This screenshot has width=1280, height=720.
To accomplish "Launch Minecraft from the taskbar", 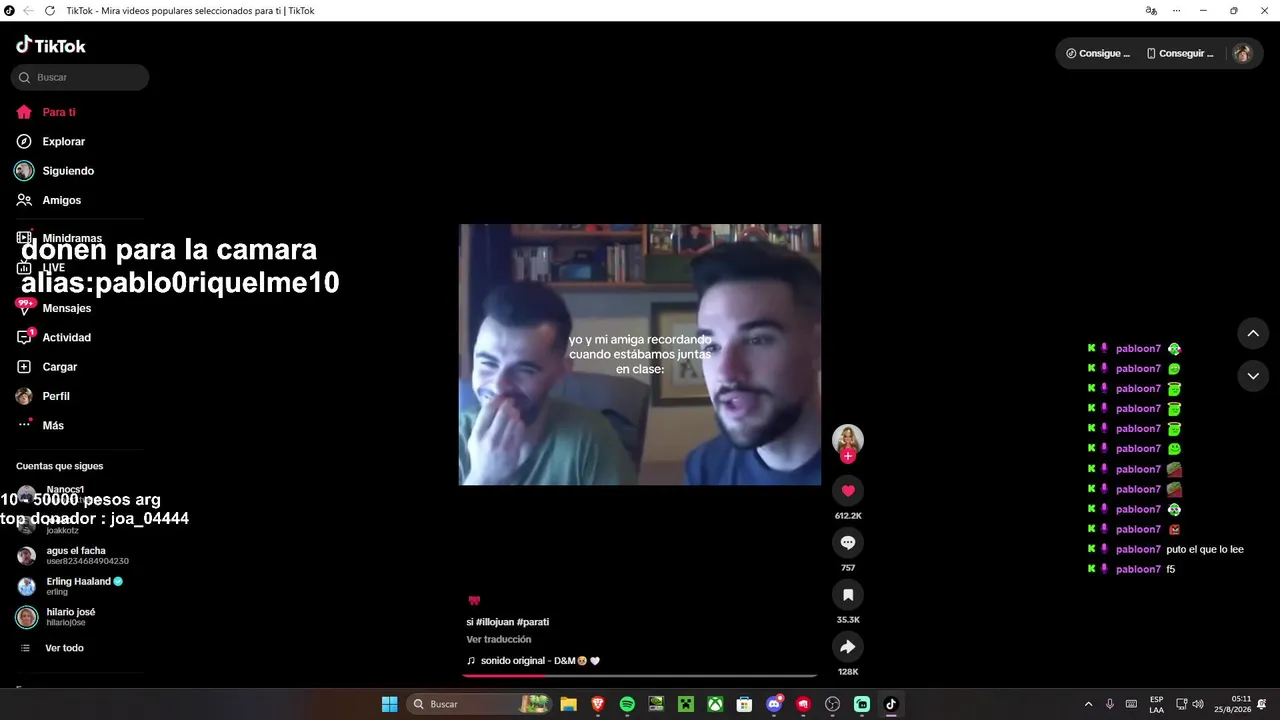I will 686,704.
